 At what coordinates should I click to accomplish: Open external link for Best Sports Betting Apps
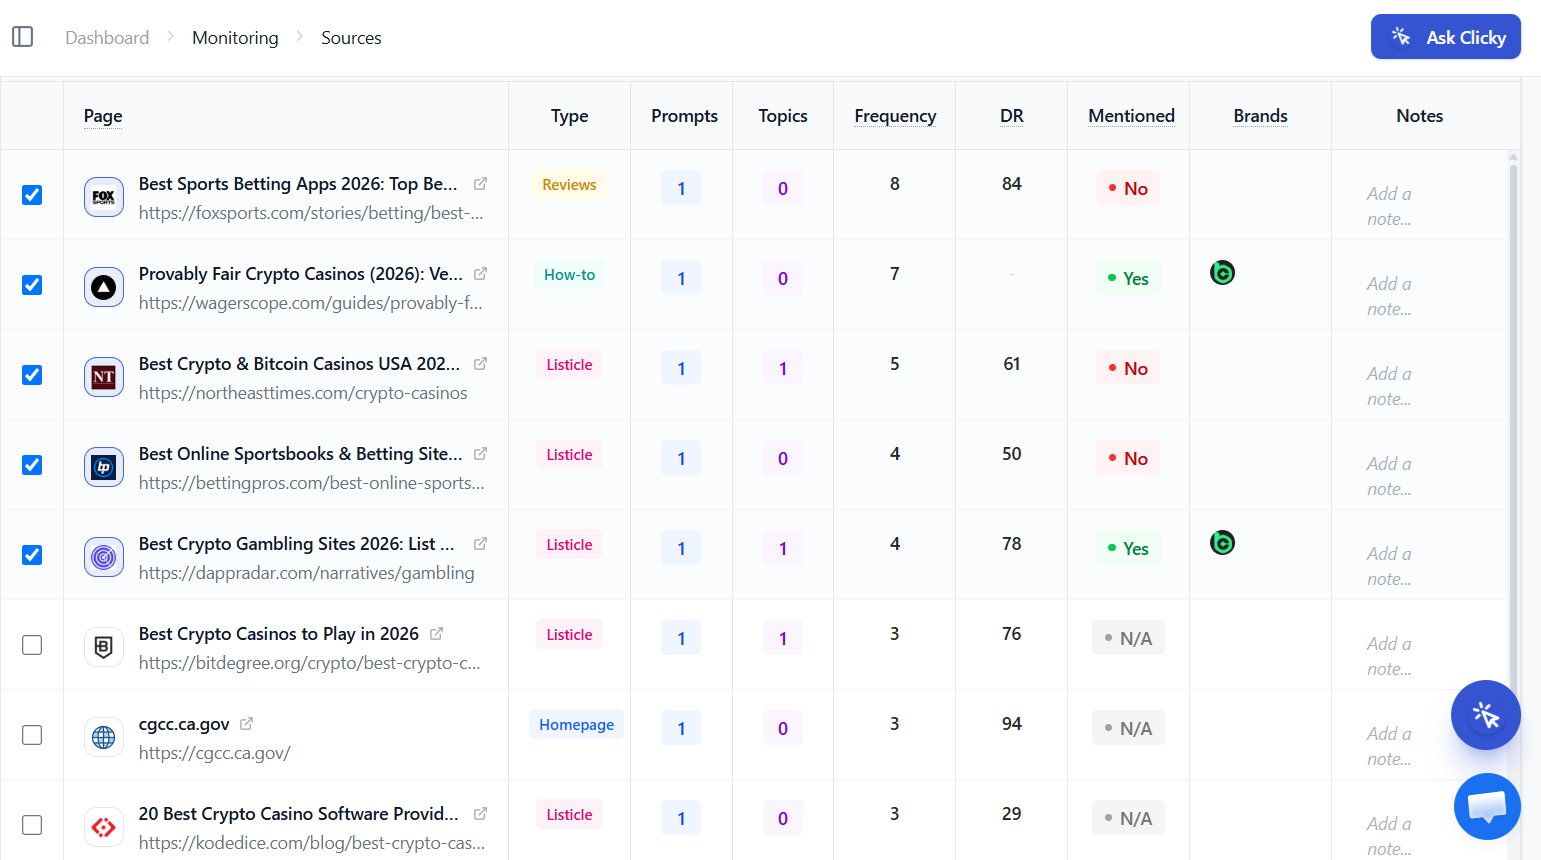point(480,184)
